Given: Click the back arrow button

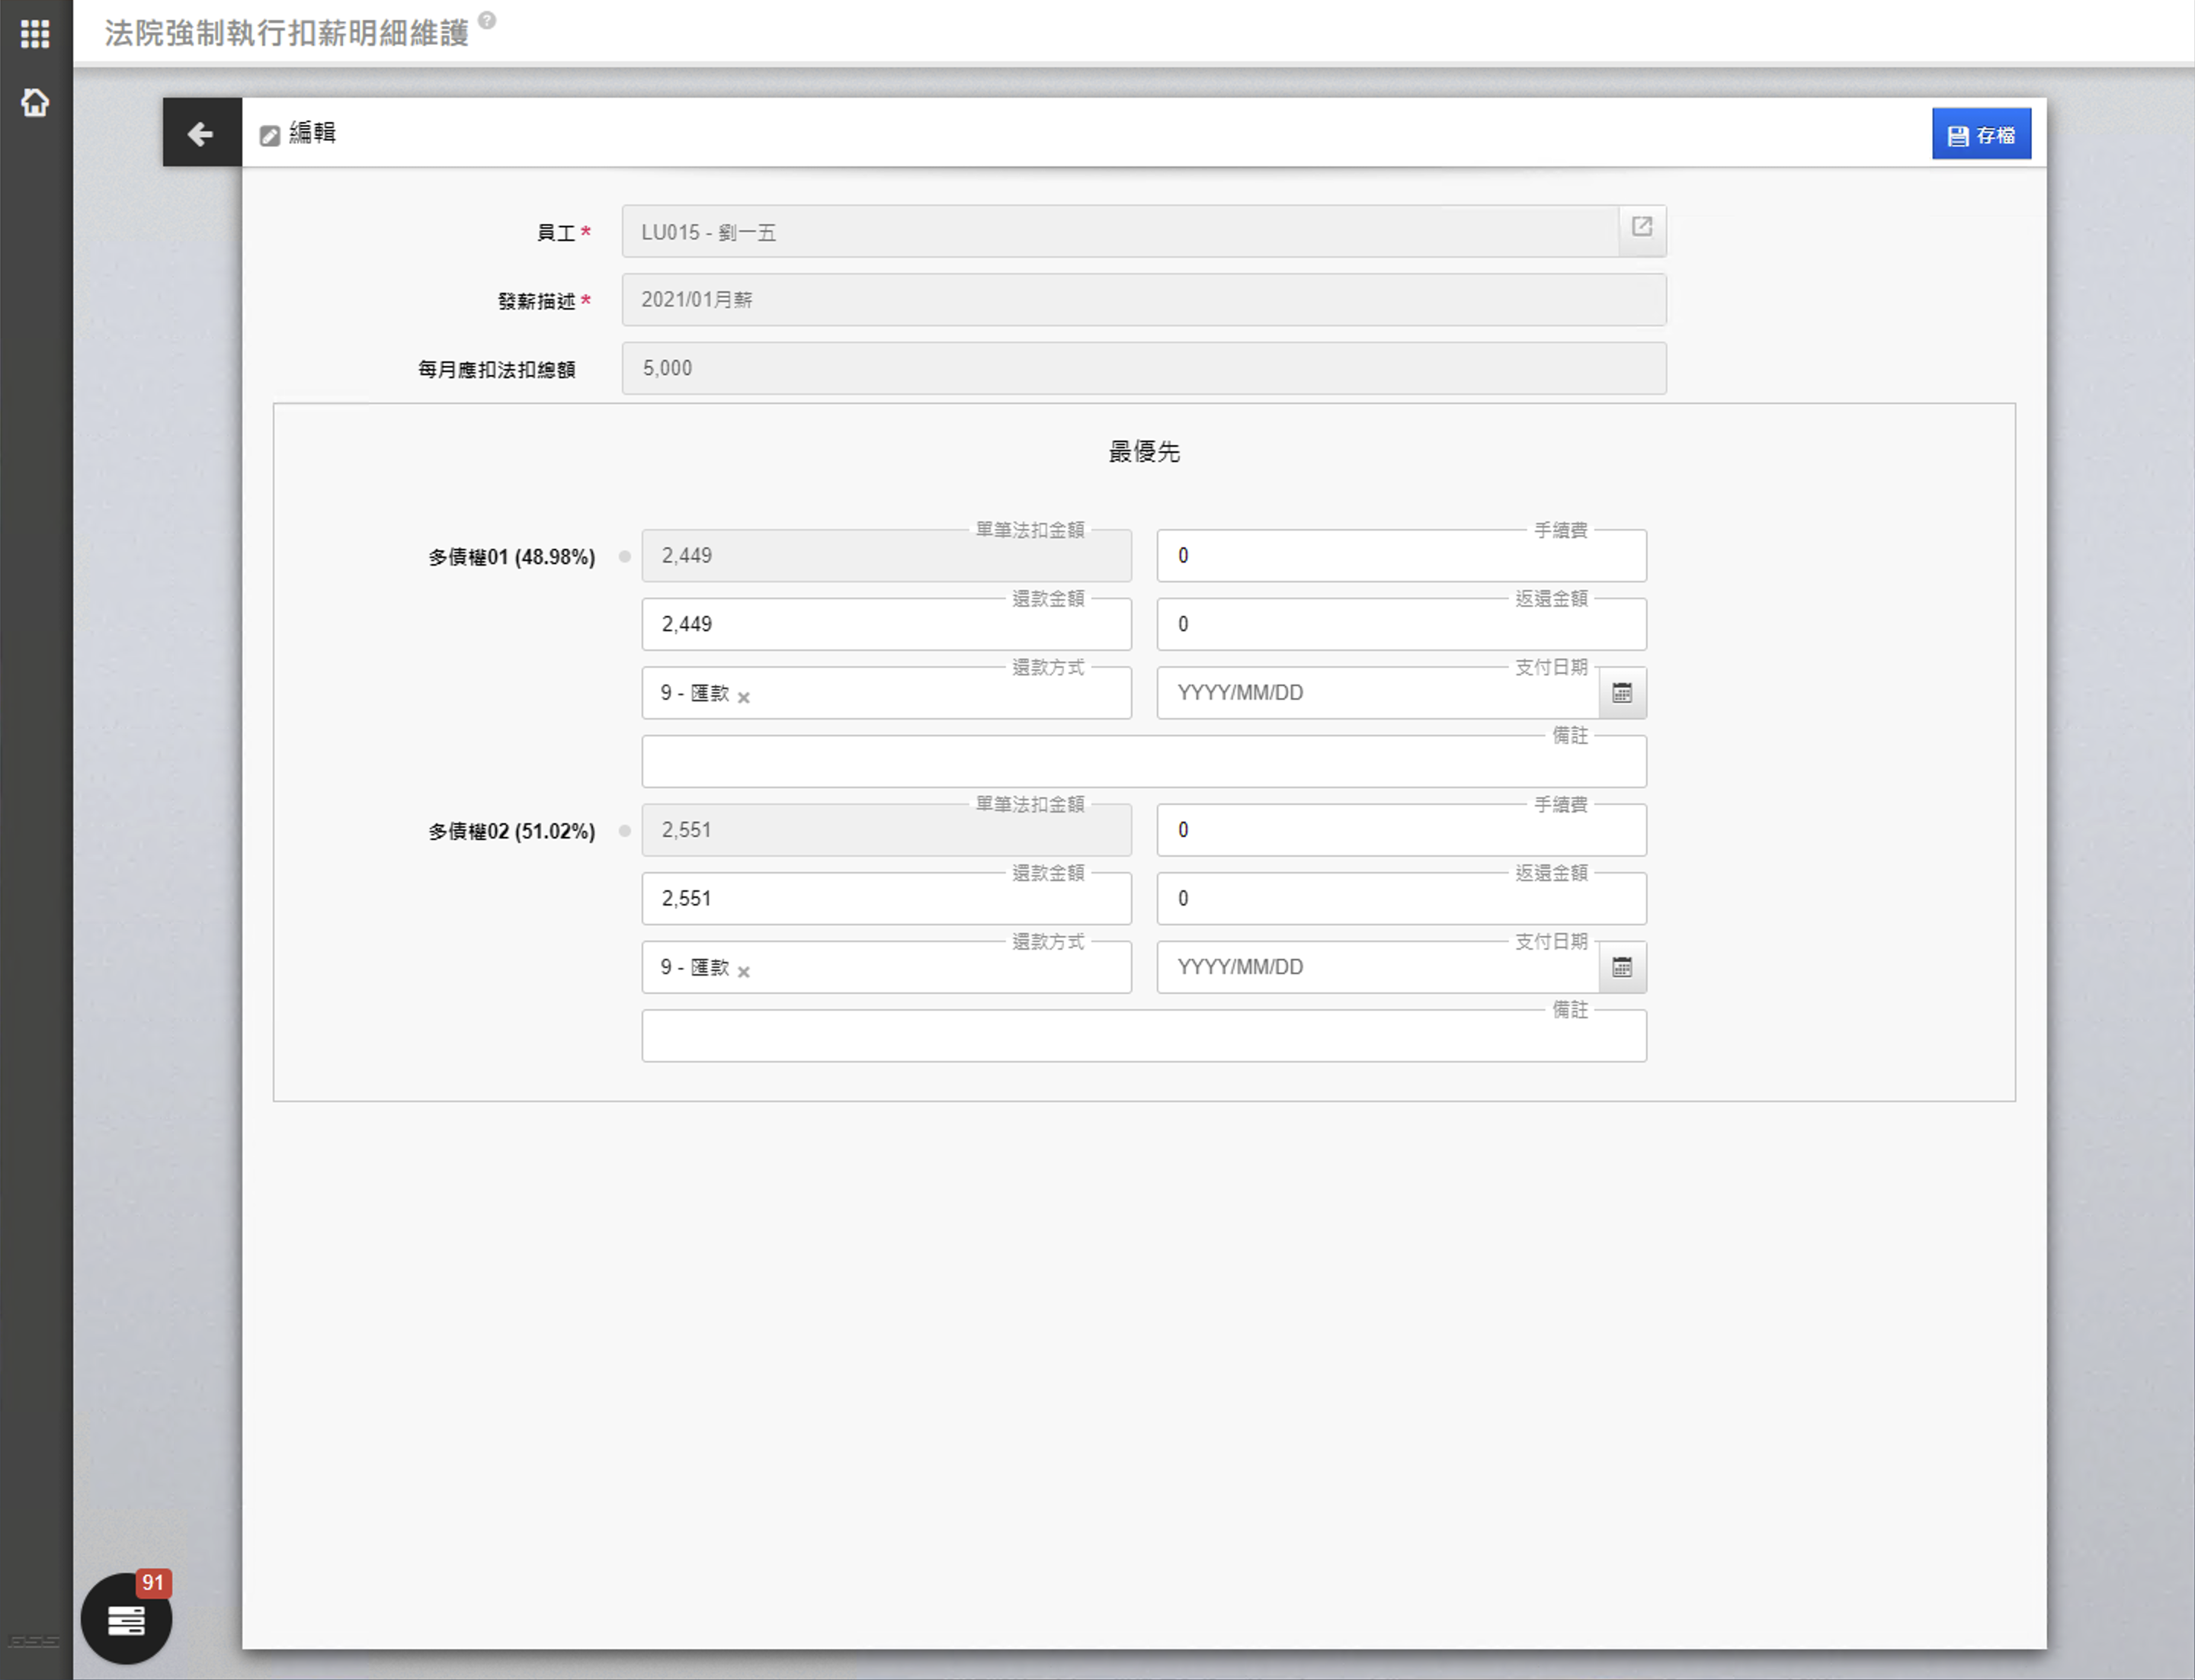Looking at the screenshot, I should (201, 133).
